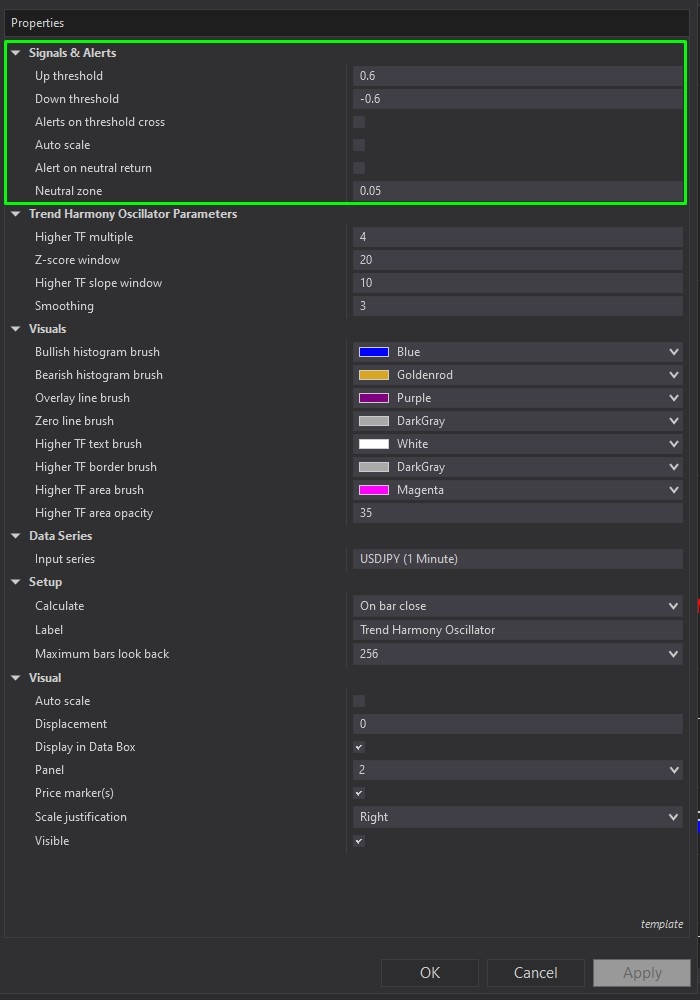The width and height of the screenshot is (700, 1000).
Task: Open the Calculate mode dropdown
Action: pos(673,606)
